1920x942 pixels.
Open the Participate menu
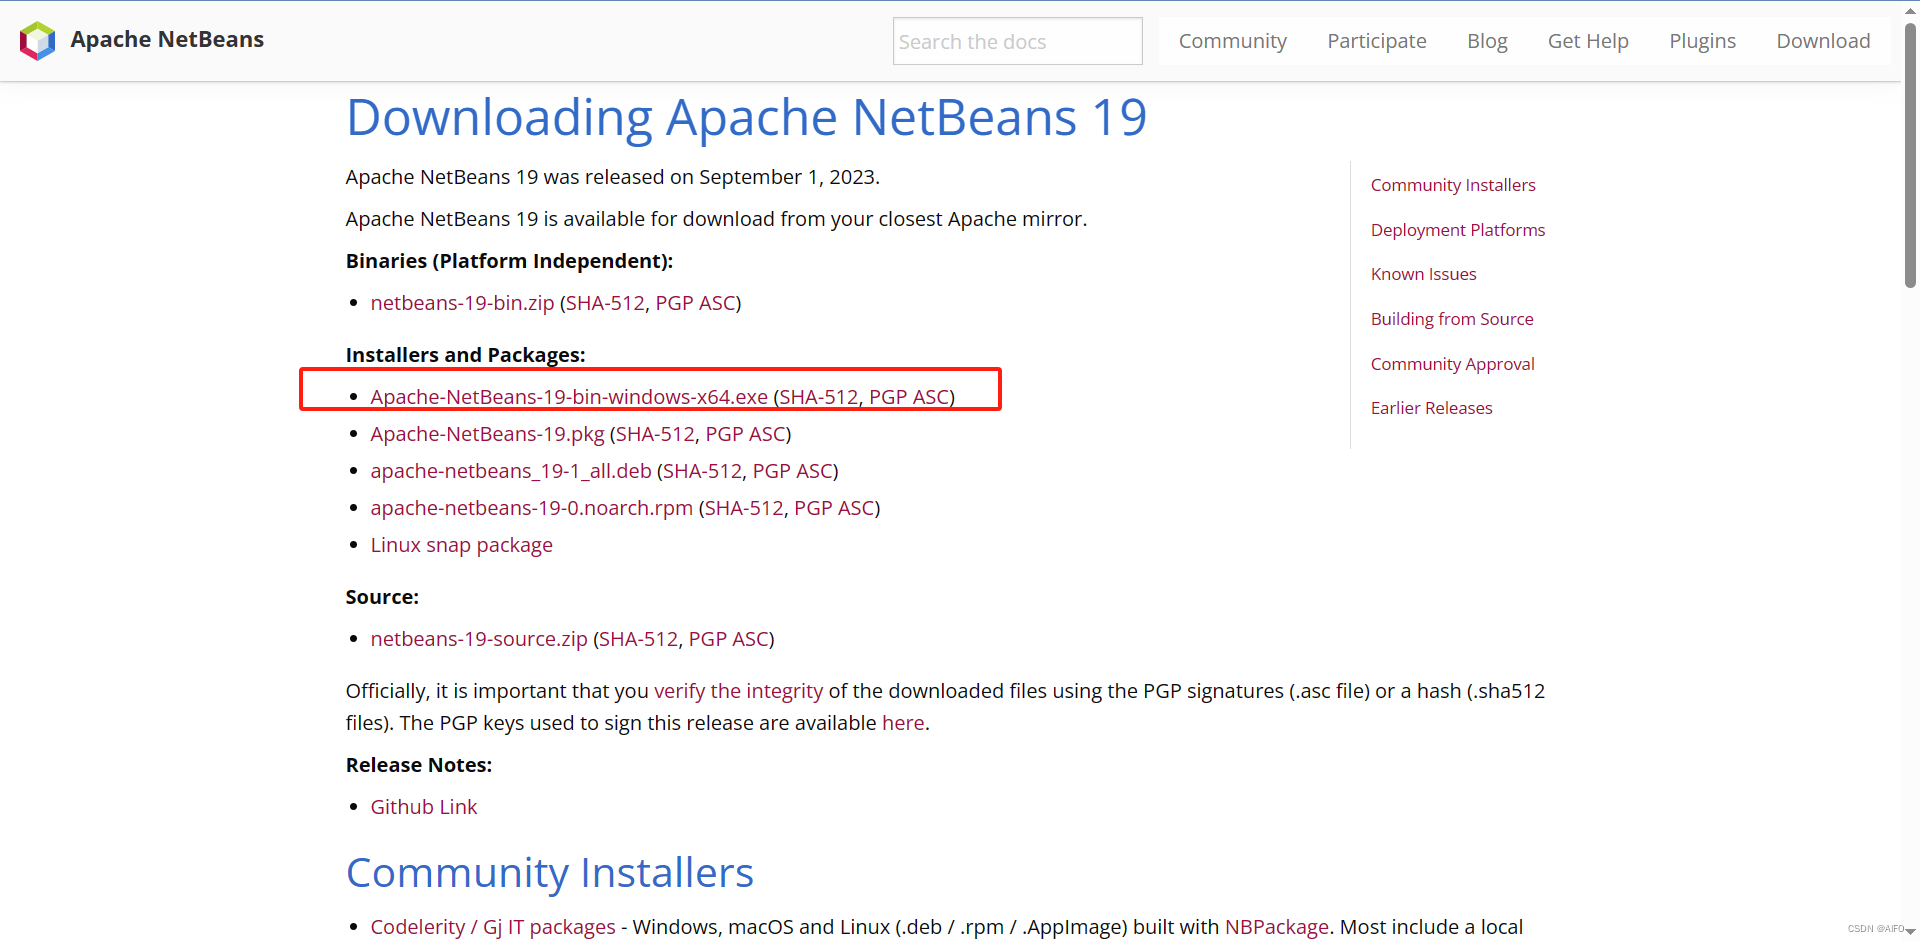point(1376,41)
